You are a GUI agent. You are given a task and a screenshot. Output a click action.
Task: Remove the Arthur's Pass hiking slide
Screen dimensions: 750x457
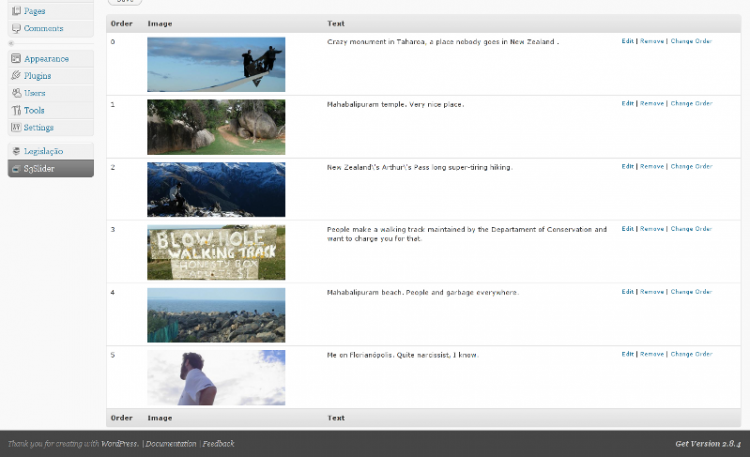(652, 167)
